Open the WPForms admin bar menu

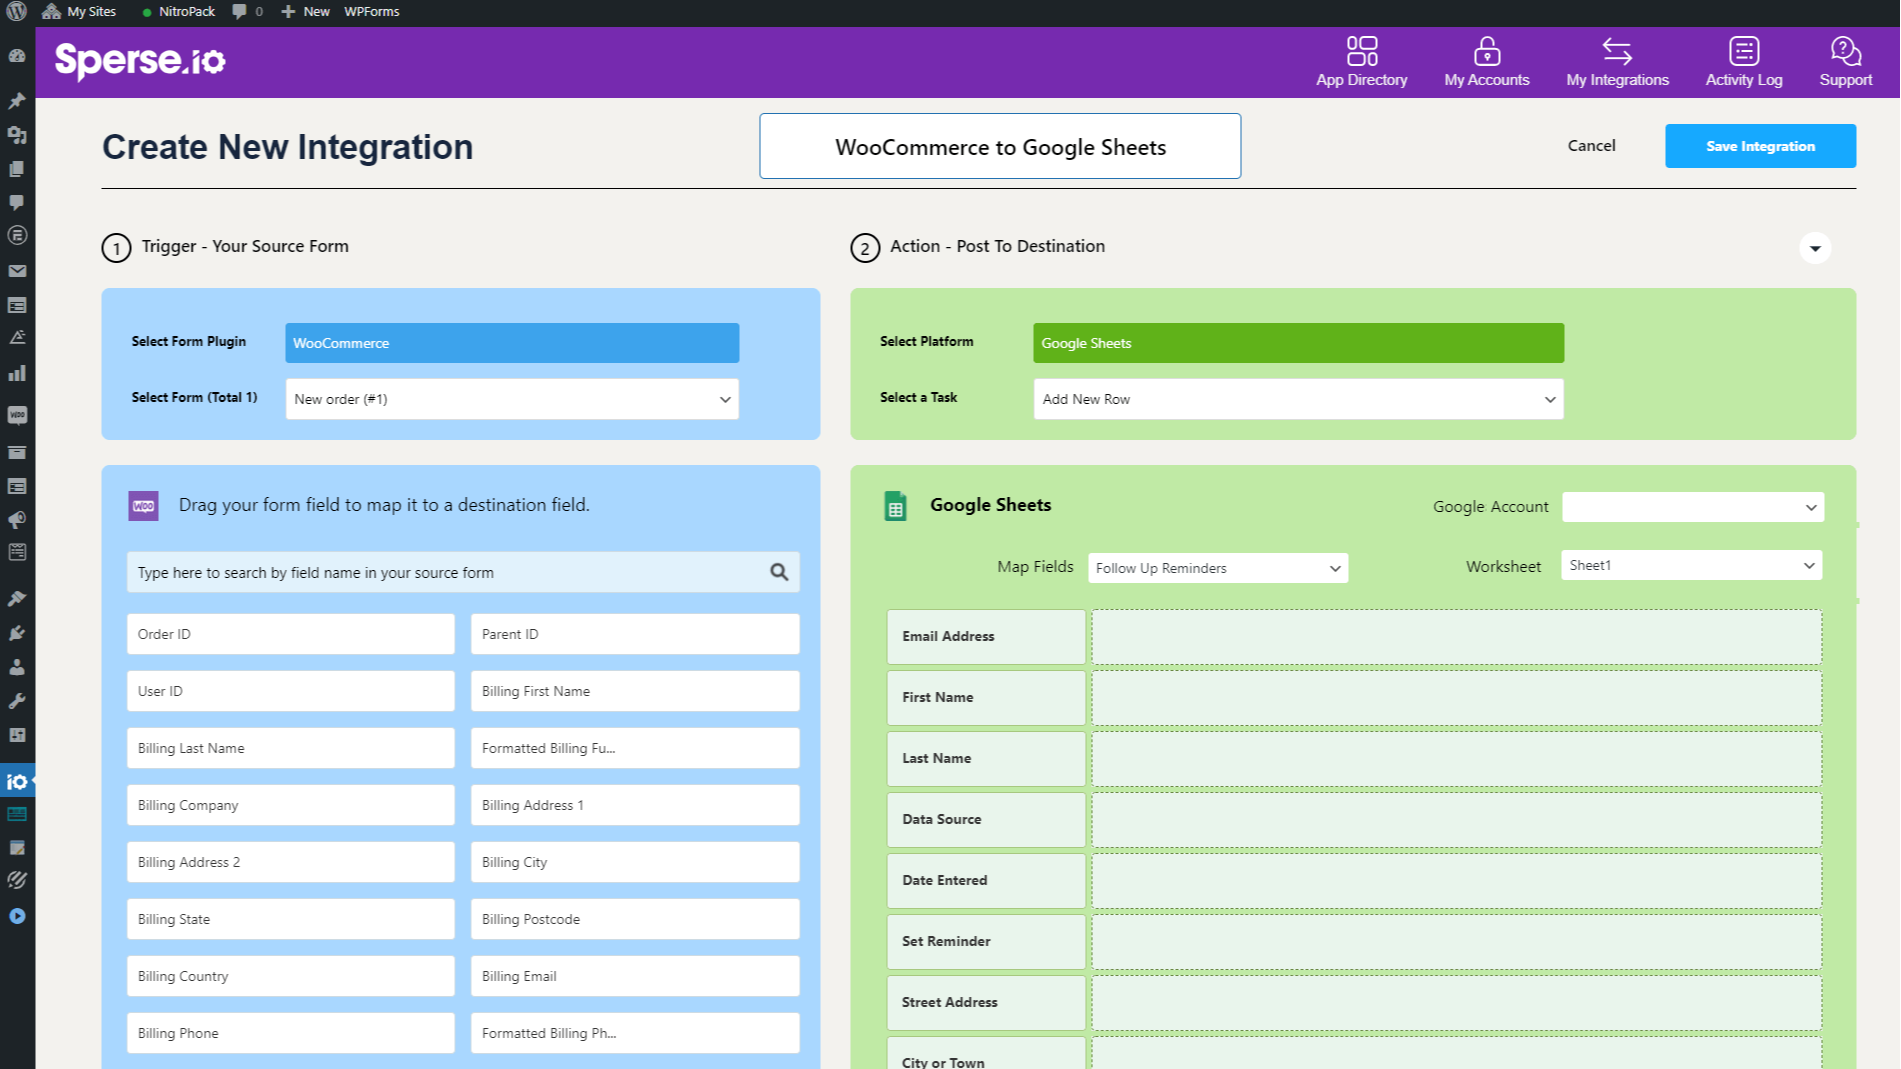(x=371, y=11)
